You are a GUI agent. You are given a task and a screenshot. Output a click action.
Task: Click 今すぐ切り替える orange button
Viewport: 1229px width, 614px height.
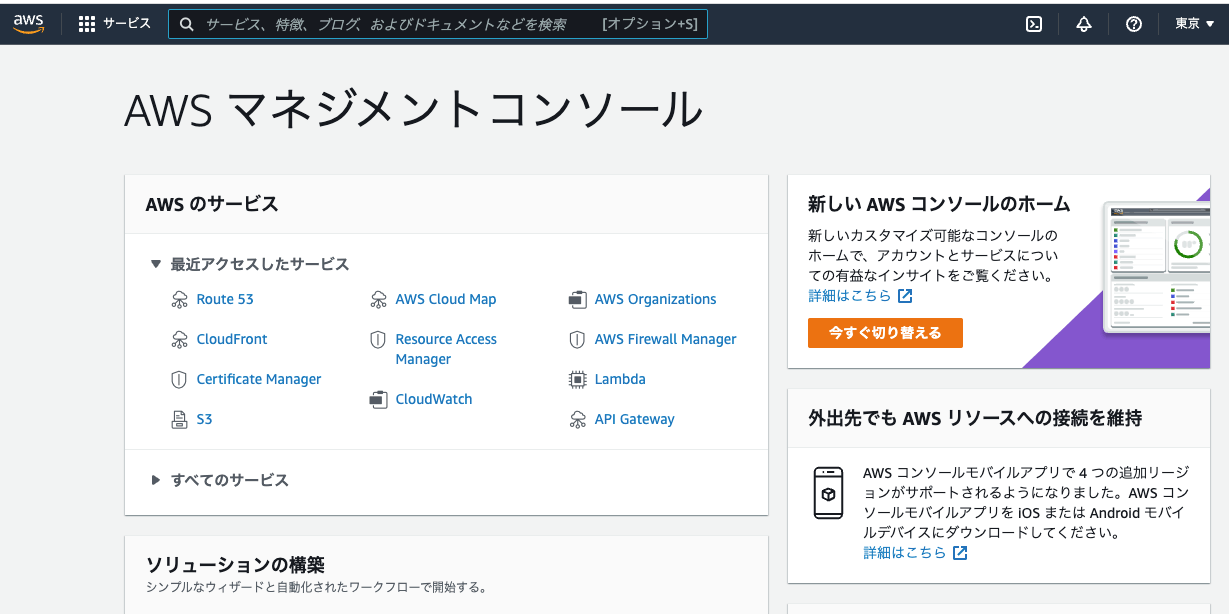(885, 333)
